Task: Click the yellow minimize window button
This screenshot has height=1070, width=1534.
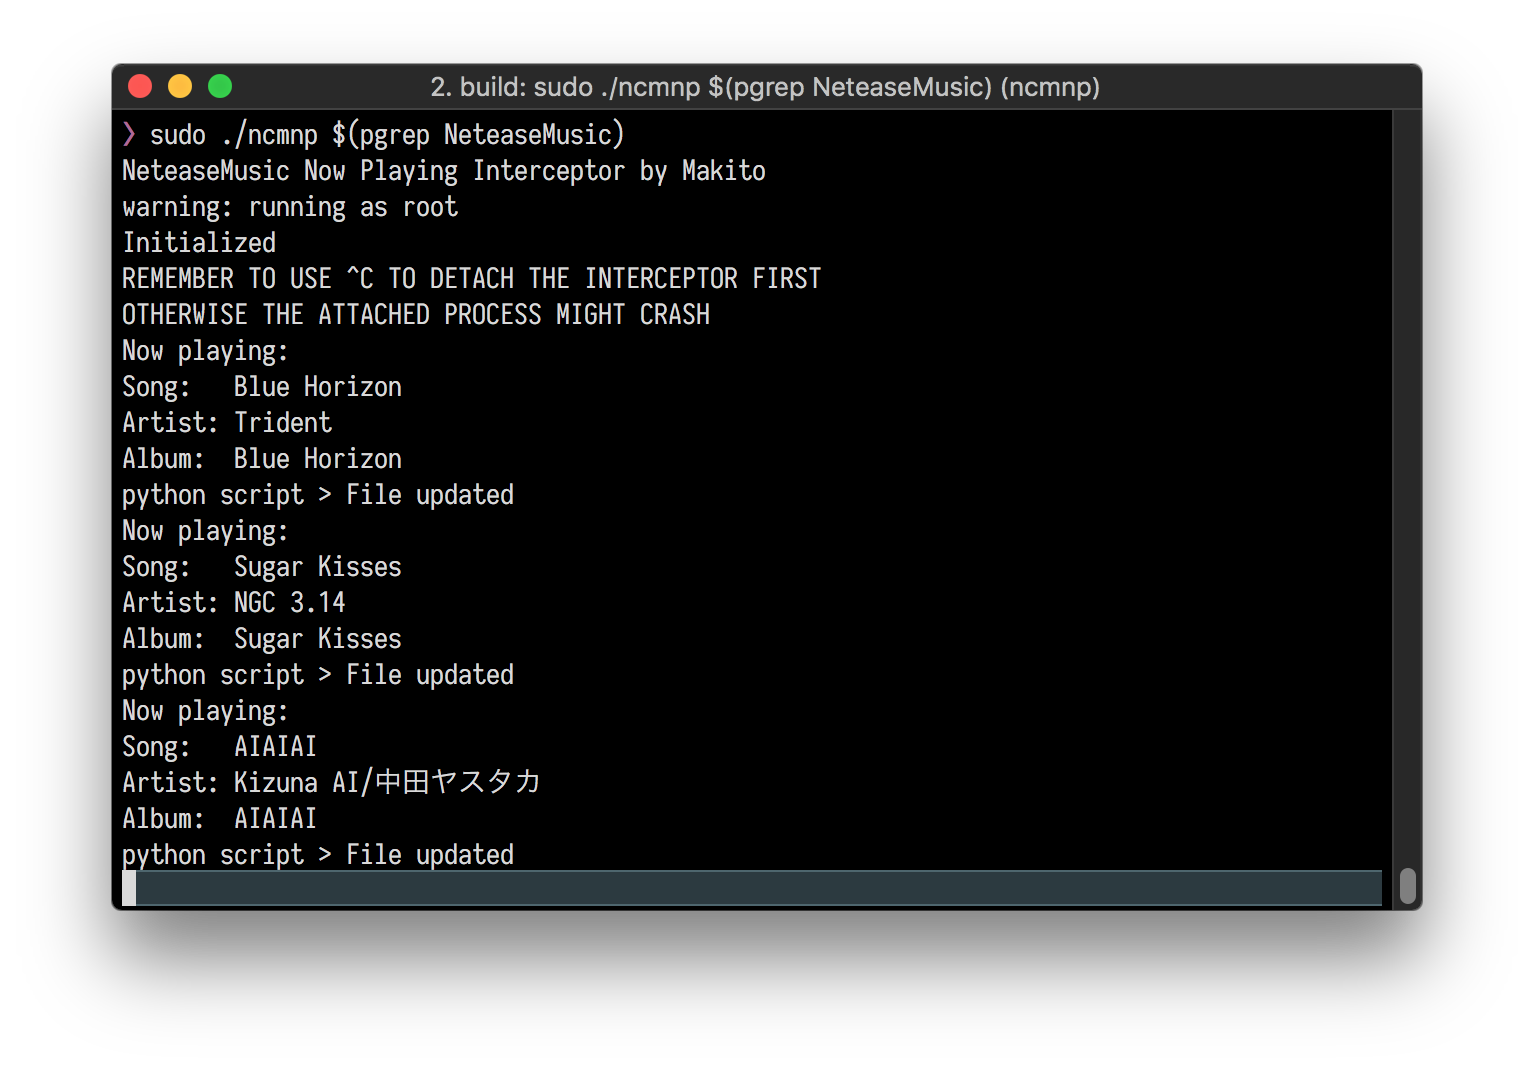Action: point(180,87)
